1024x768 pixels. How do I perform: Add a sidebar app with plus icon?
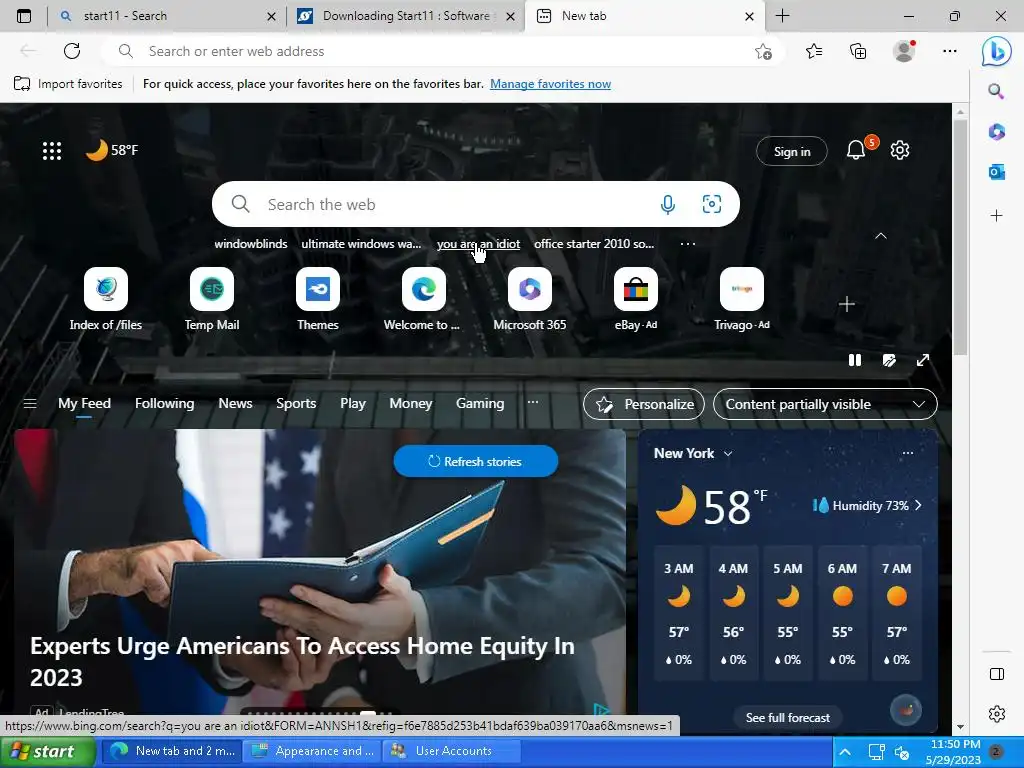996,216
